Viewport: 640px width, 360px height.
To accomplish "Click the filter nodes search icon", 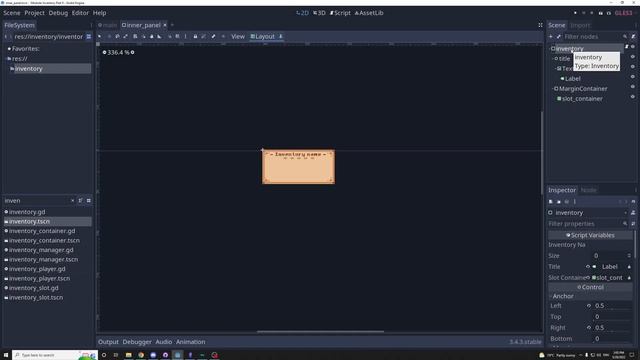I will click(625, 37).
